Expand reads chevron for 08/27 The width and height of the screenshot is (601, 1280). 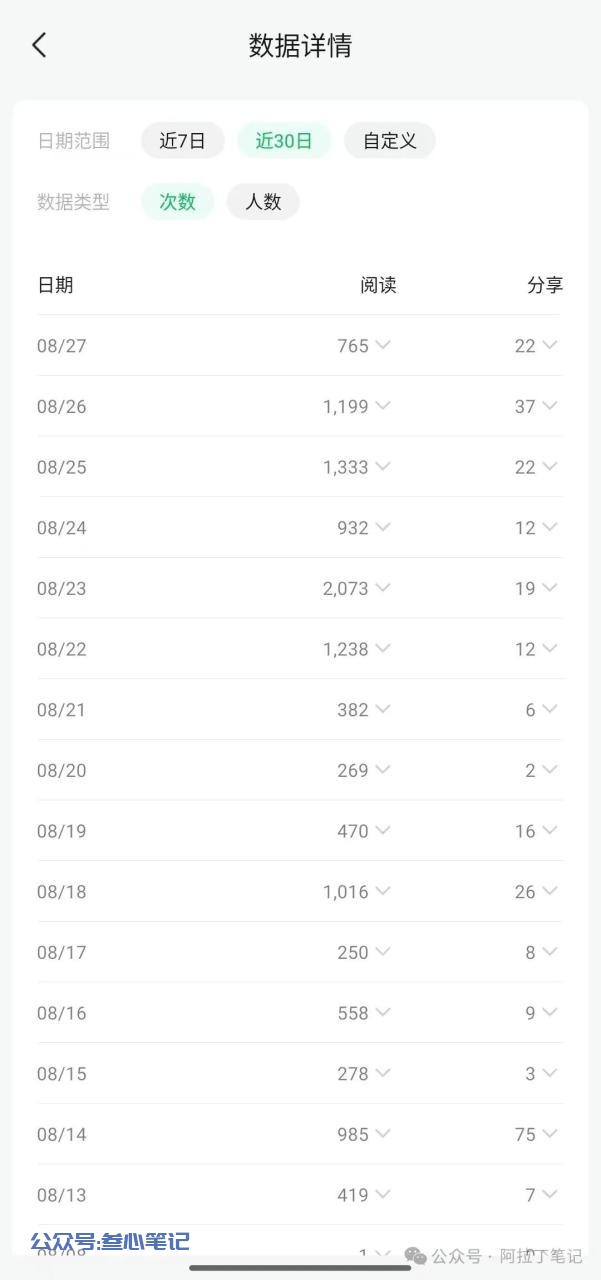pos(383,345)
